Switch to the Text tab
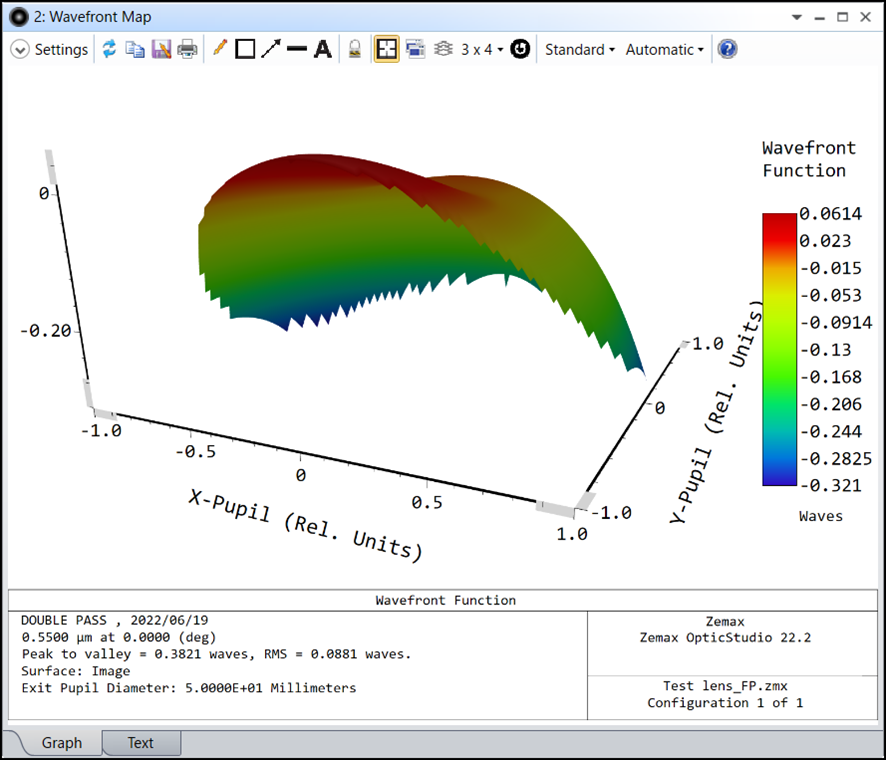The width and height of the screenshot is (886, 760). (141, 742)
